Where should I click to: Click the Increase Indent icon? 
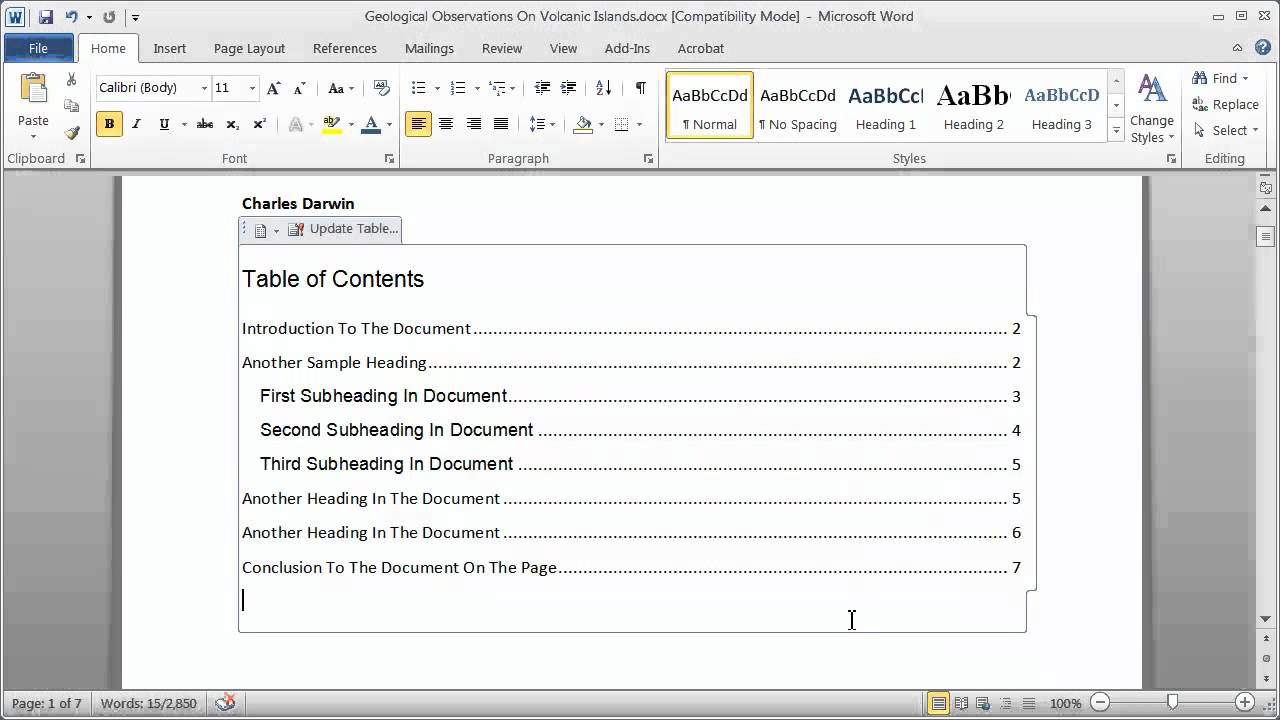pyautogui.click(x=569, y=88)
